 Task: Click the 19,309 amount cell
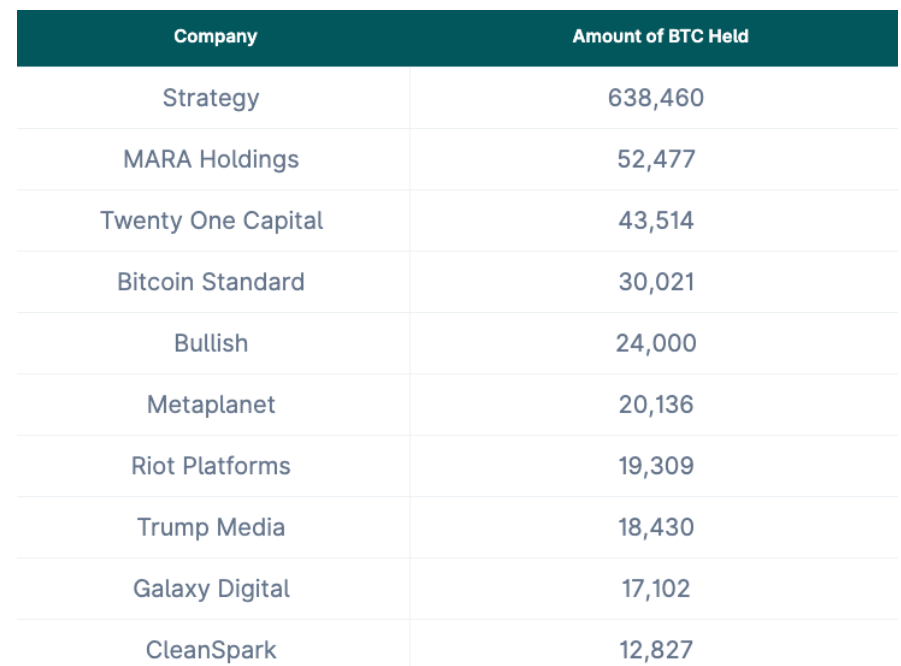[656, 466]
